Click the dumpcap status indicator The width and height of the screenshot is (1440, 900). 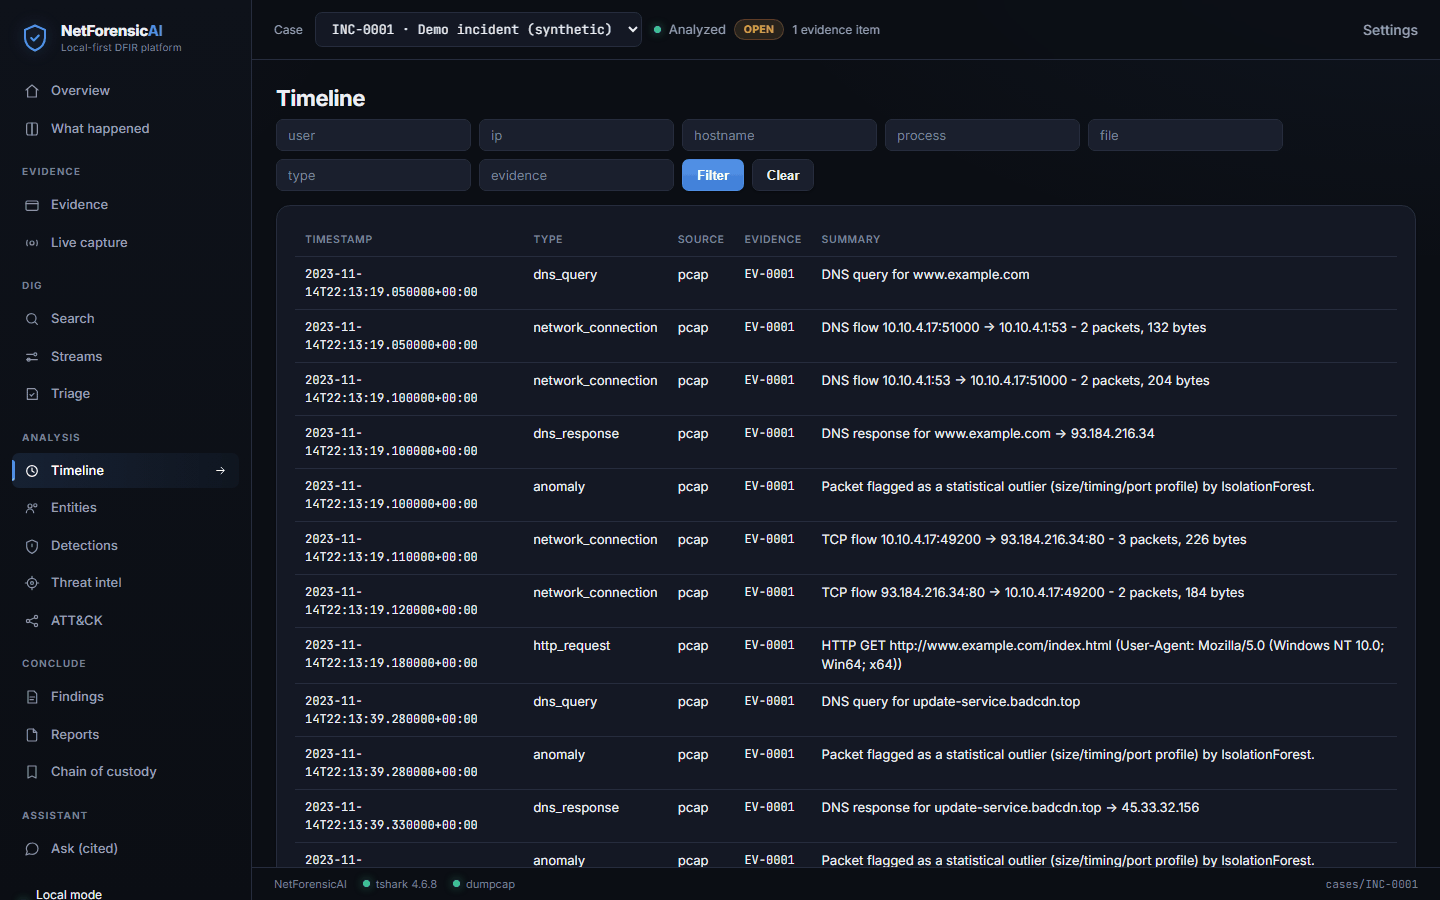[484, 884]
